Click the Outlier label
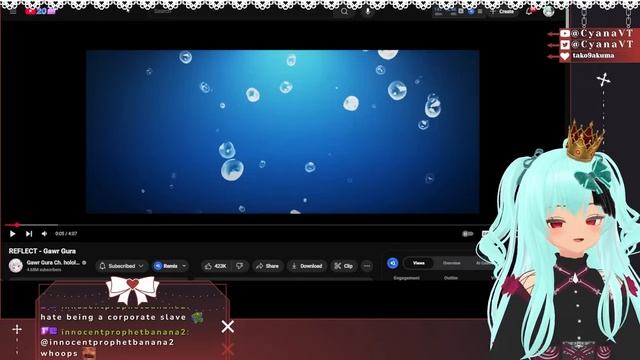This screenshot has height=360, width=640. coord(451,278)
